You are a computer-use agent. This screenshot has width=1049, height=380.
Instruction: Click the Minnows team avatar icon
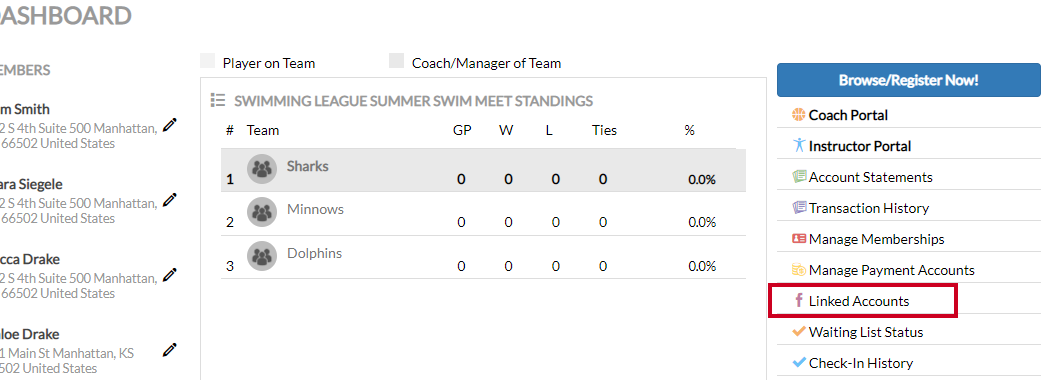[262, 213]
